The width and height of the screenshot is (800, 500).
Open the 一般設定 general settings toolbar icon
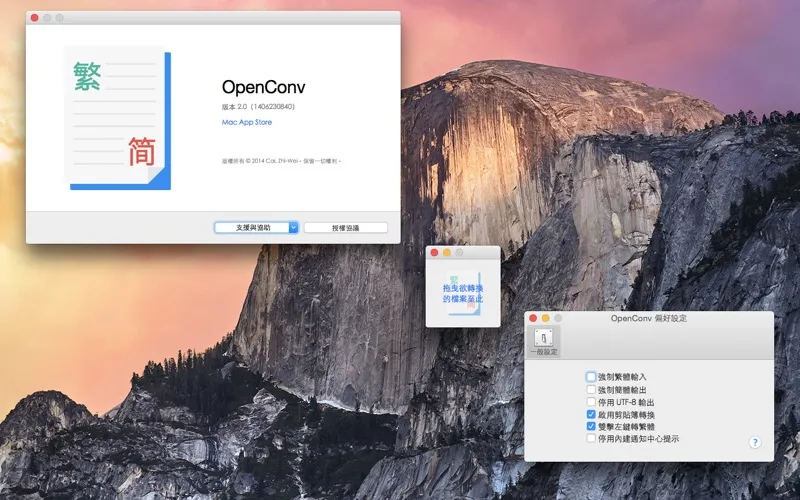[x=544, y=342]
